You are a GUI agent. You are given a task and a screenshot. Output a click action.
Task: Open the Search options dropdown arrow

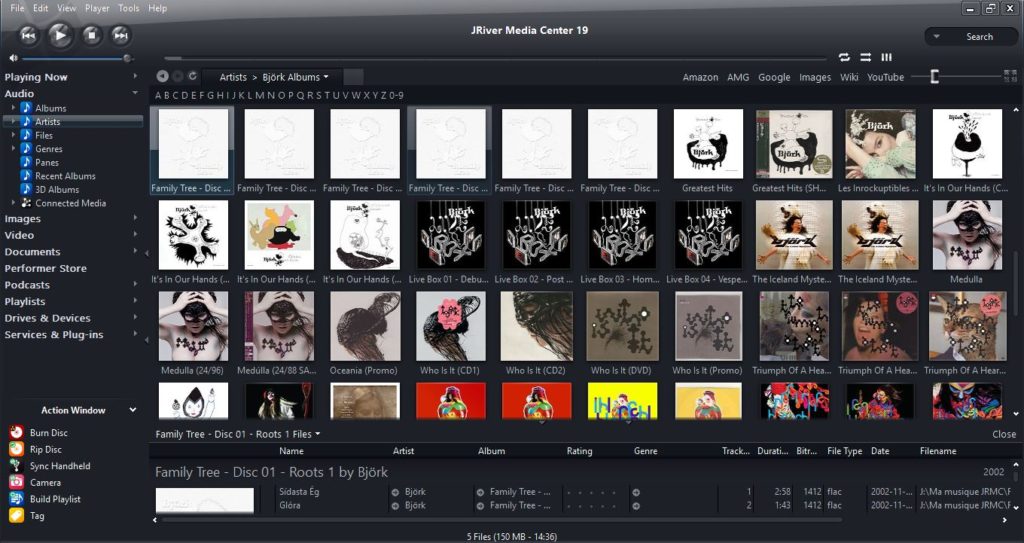click(936, 37)
